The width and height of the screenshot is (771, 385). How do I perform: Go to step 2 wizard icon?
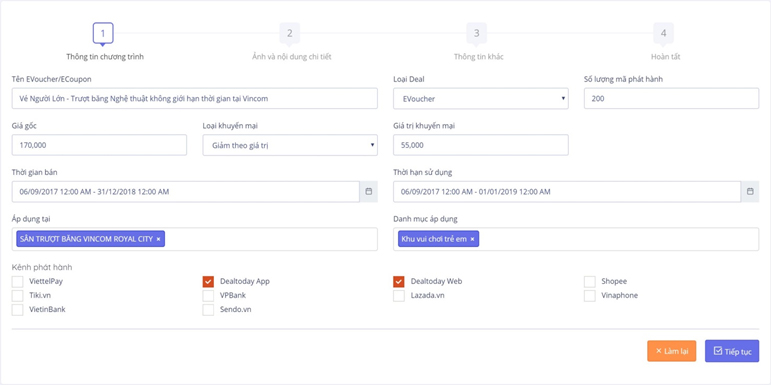pos(290,34)
